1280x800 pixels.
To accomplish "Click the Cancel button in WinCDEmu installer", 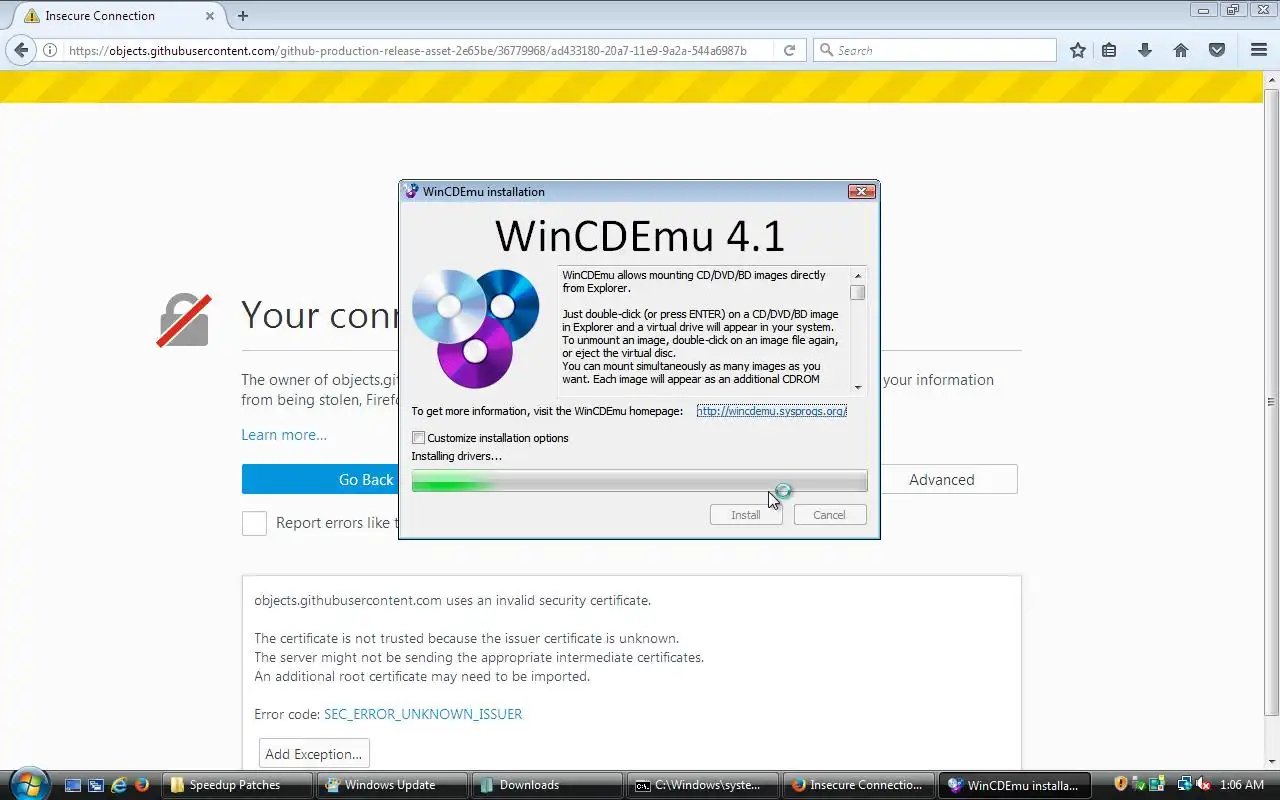I will click(829, 515).
